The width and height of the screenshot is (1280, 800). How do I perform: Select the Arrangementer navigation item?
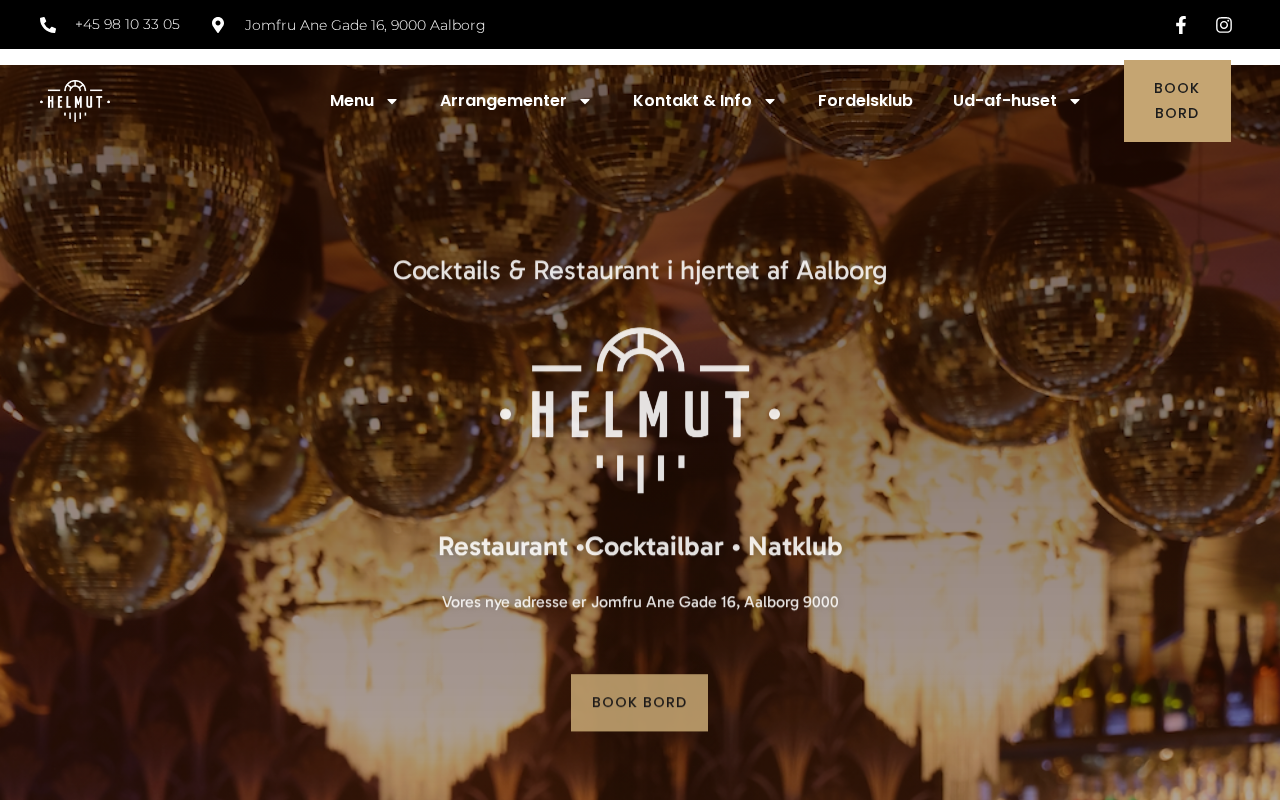coord(503,101)
